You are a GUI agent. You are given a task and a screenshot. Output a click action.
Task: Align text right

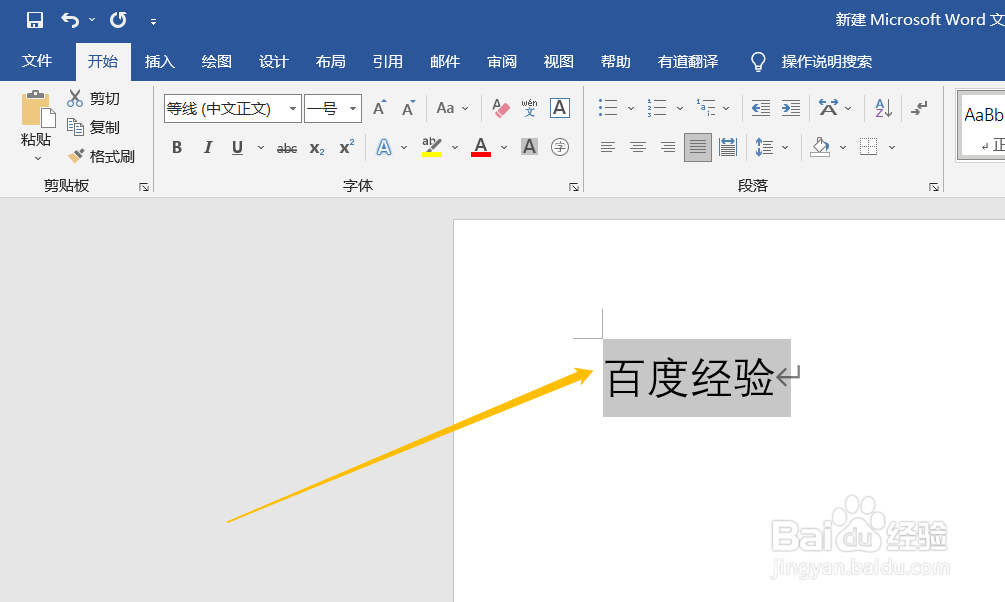coord(668,147)
